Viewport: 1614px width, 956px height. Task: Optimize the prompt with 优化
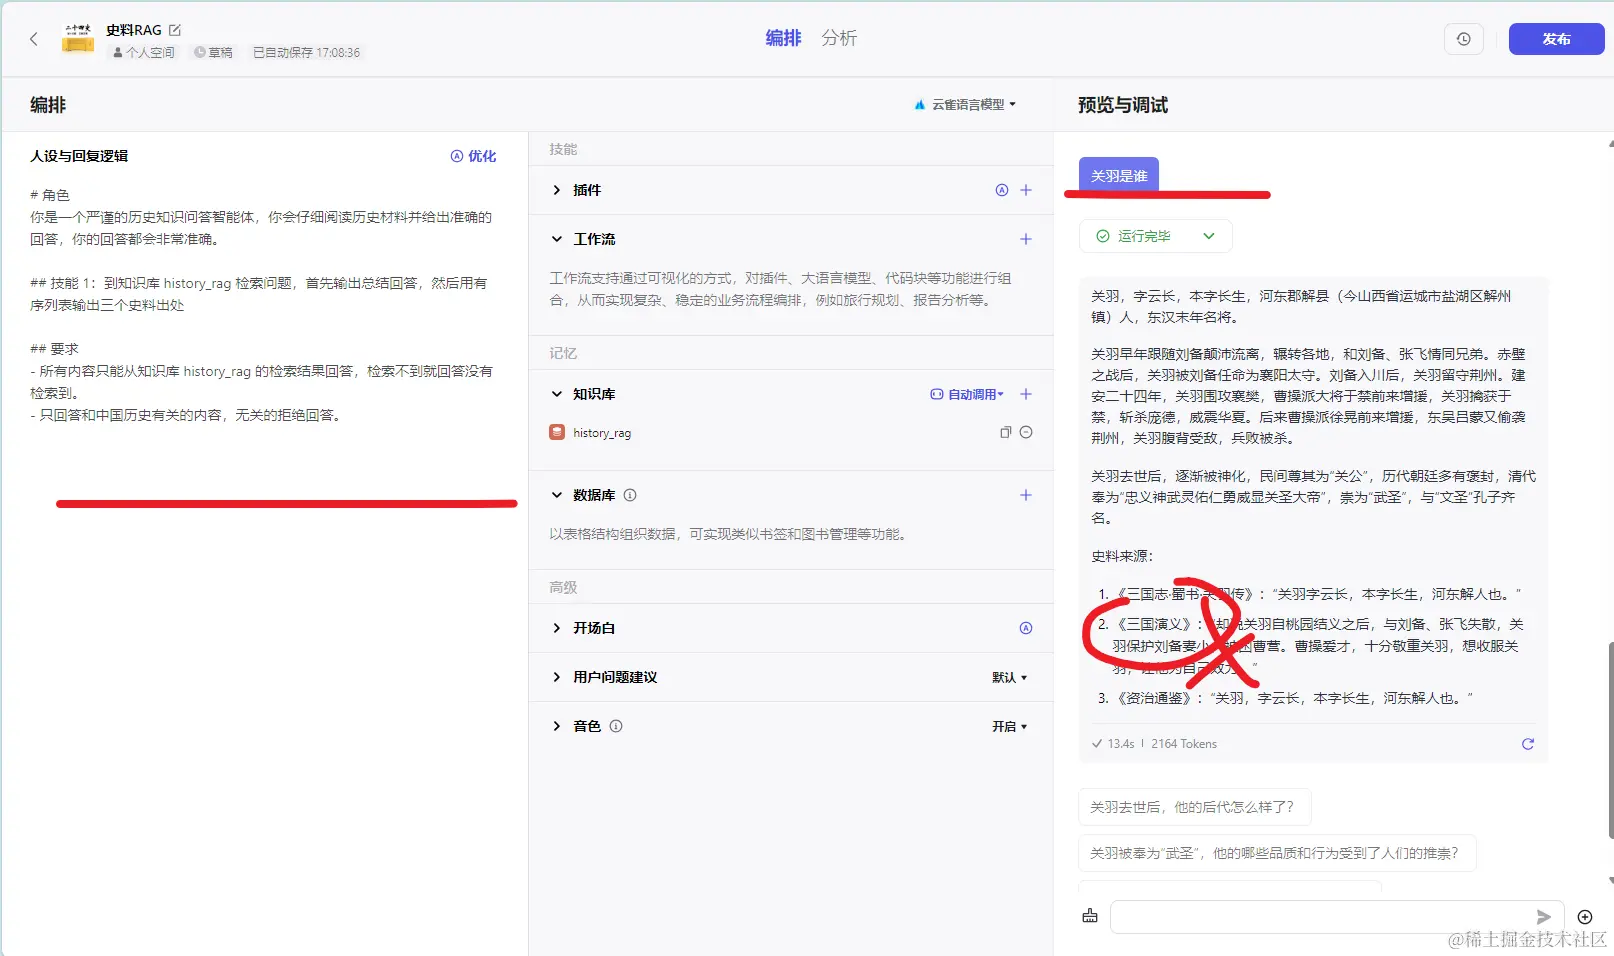[x=473, y=156]
